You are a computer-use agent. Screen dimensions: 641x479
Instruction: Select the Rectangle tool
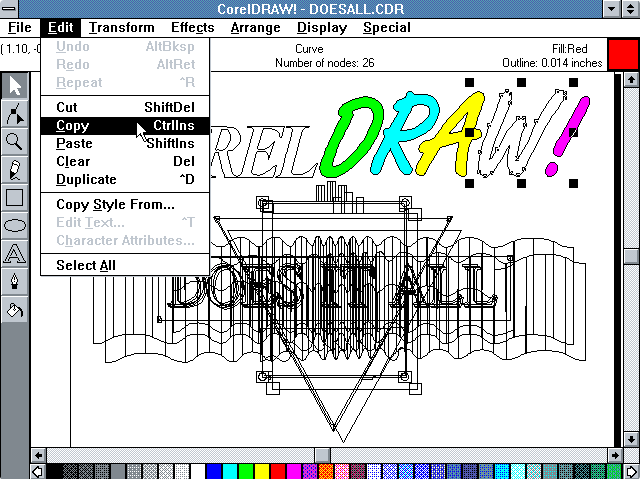pyautogui.click(x=15, y=197)
